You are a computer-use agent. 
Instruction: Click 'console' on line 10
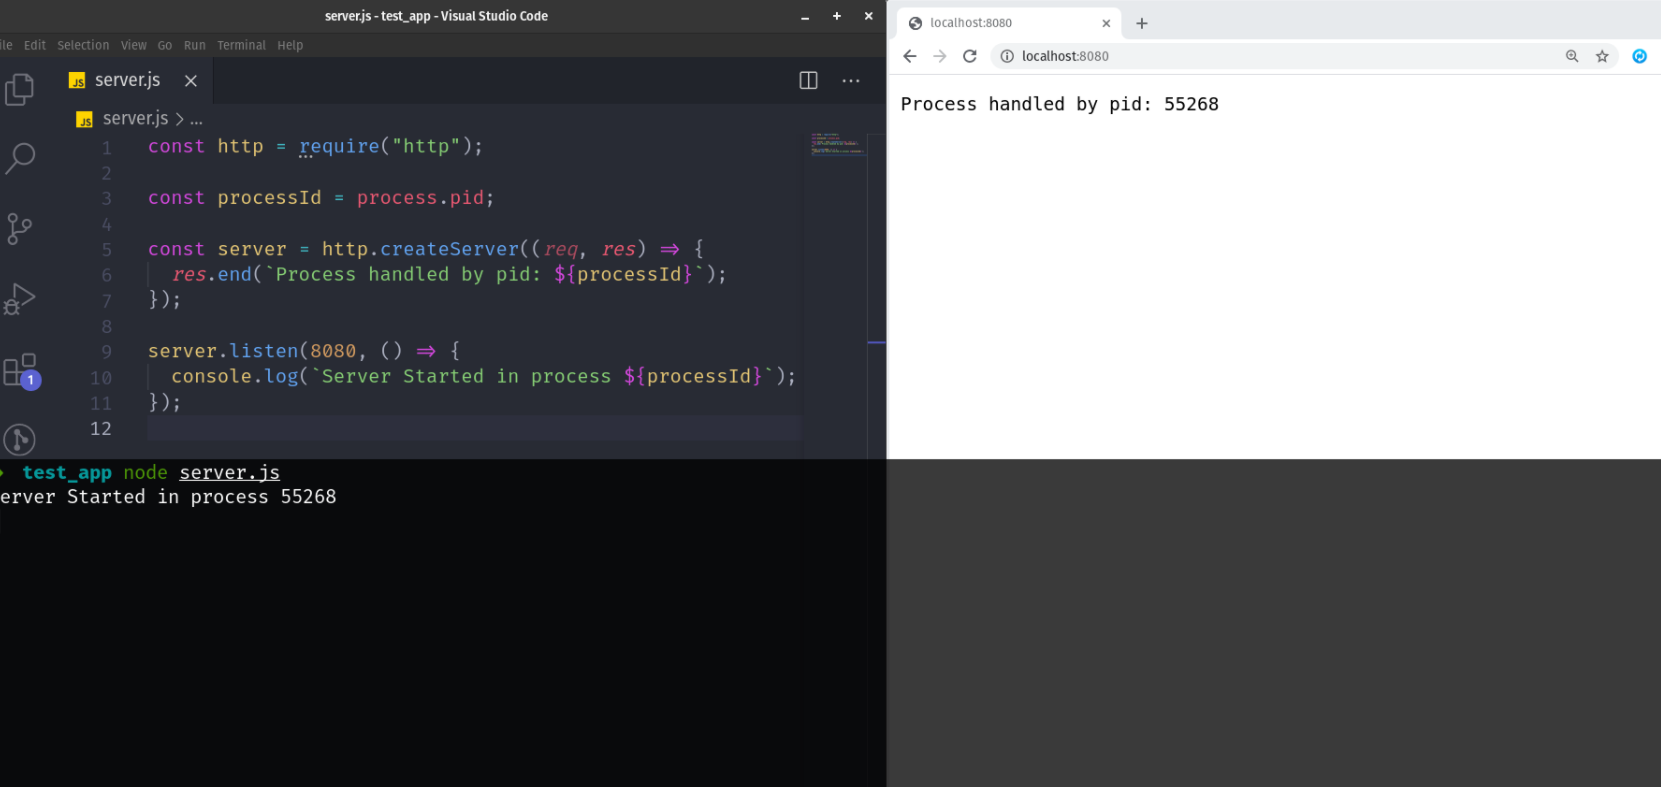click(212, 377)
